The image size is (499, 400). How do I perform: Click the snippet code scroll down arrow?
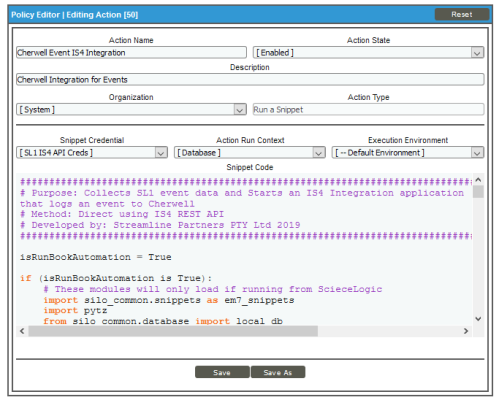point(478,319)
